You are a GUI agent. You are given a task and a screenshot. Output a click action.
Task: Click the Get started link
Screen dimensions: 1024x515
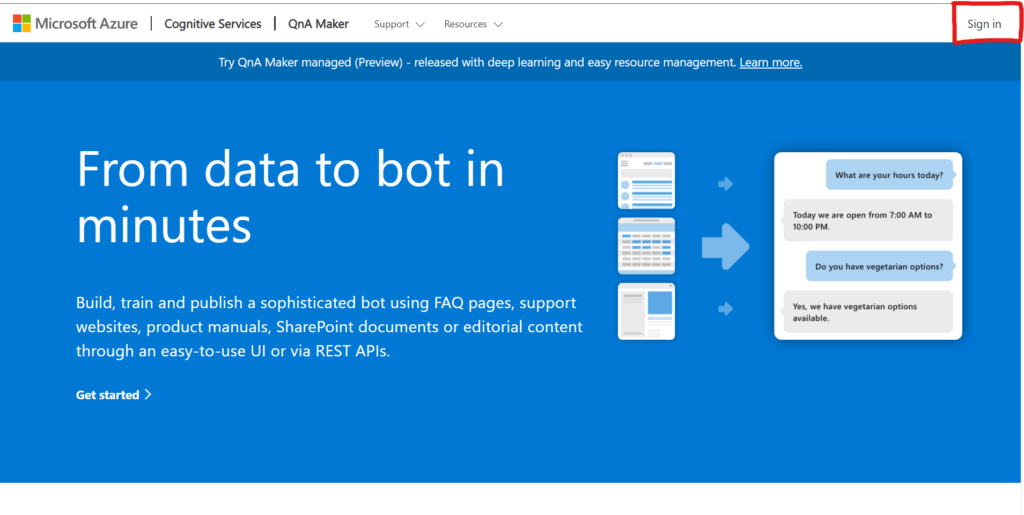coord(107,395)
